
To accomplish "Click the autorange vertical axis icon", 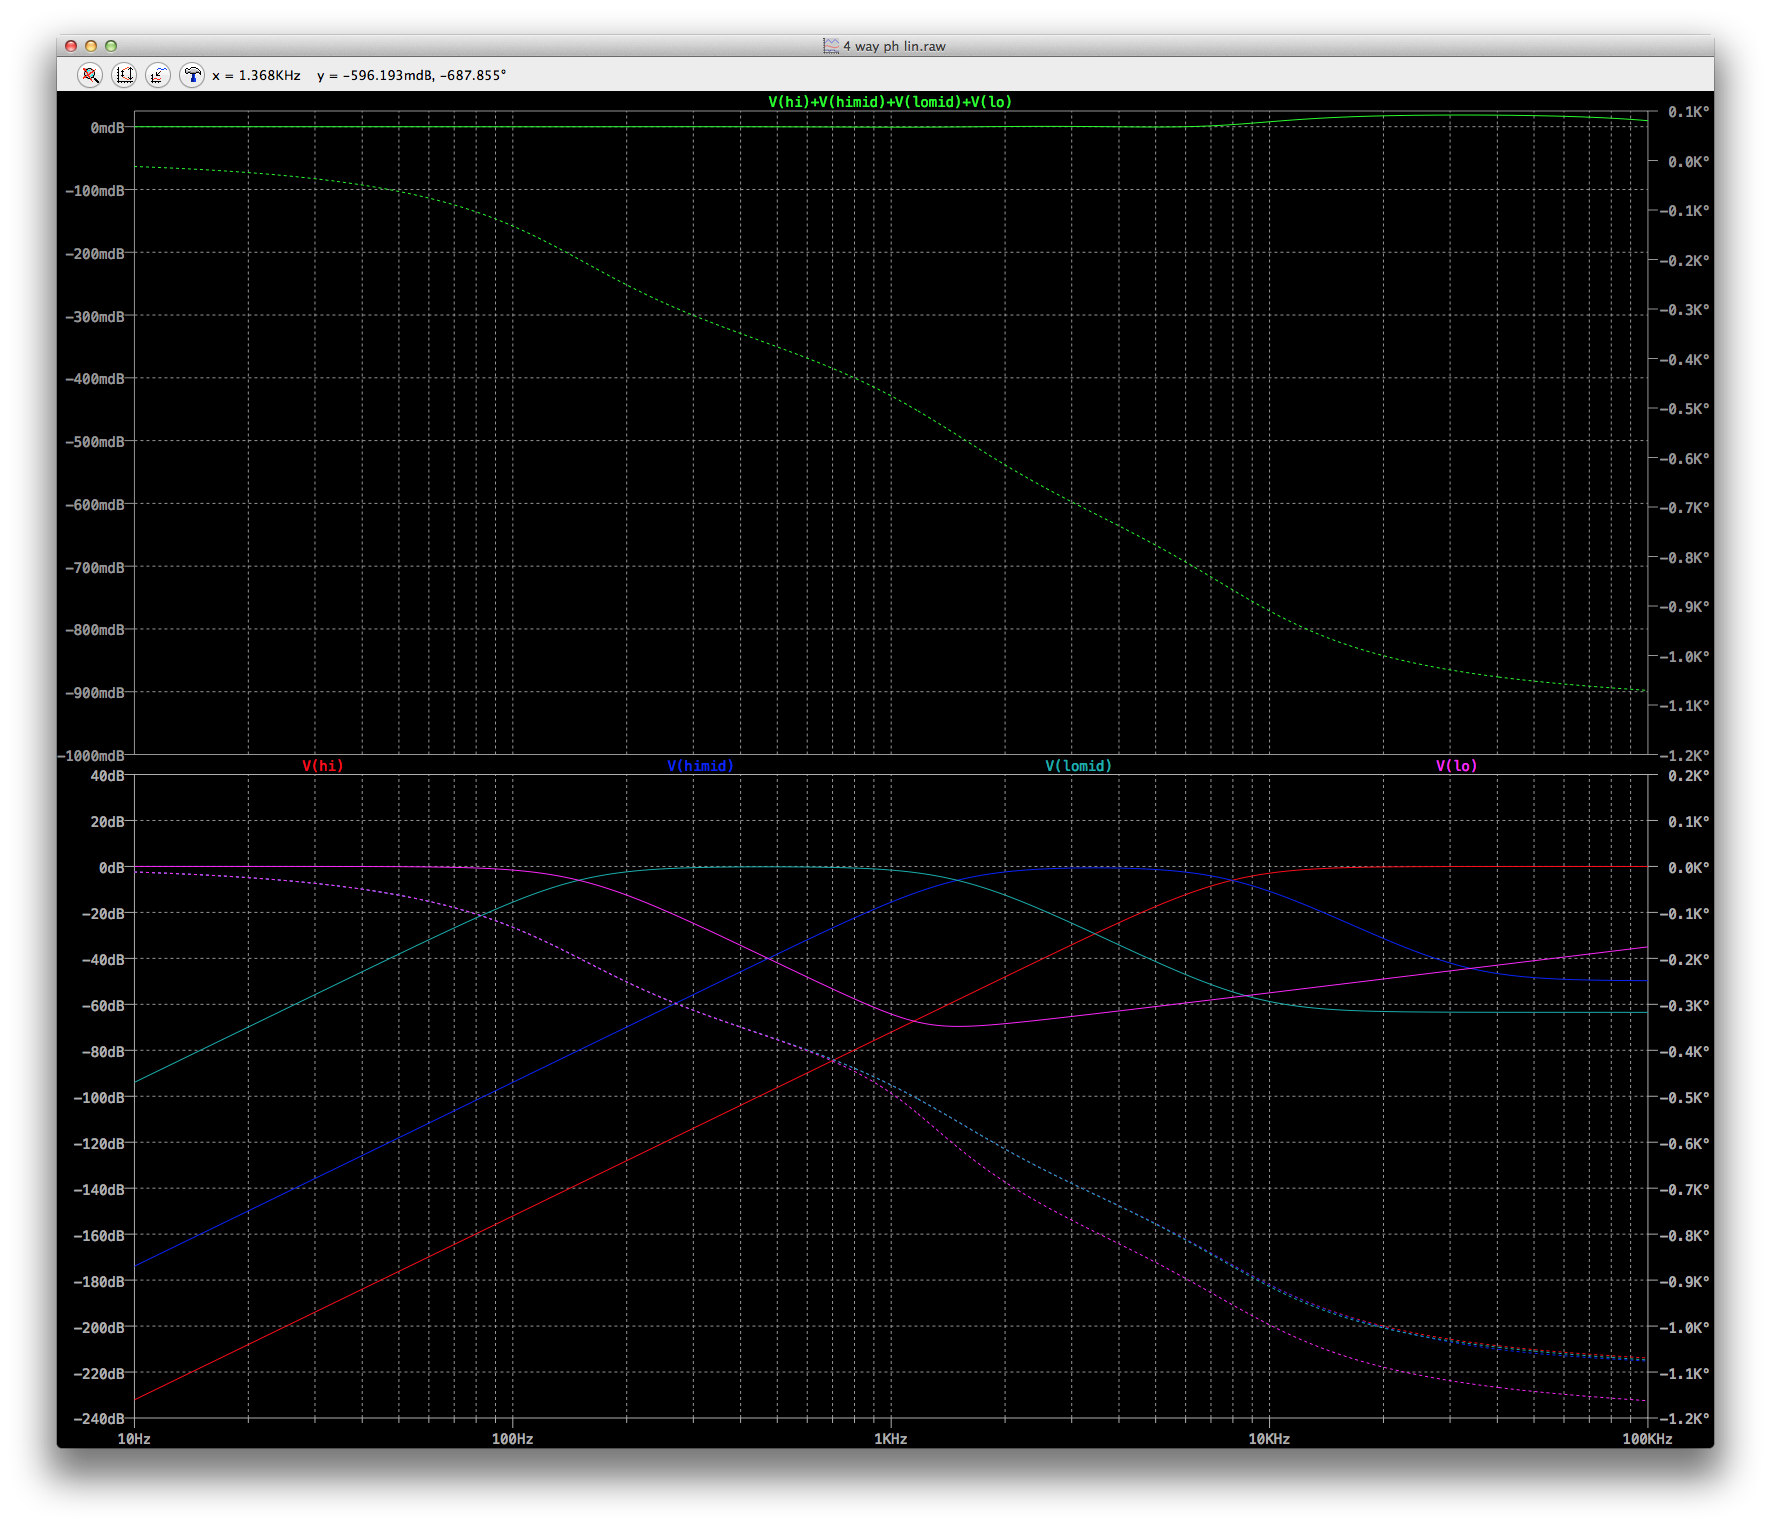I will tap(124, 75).
